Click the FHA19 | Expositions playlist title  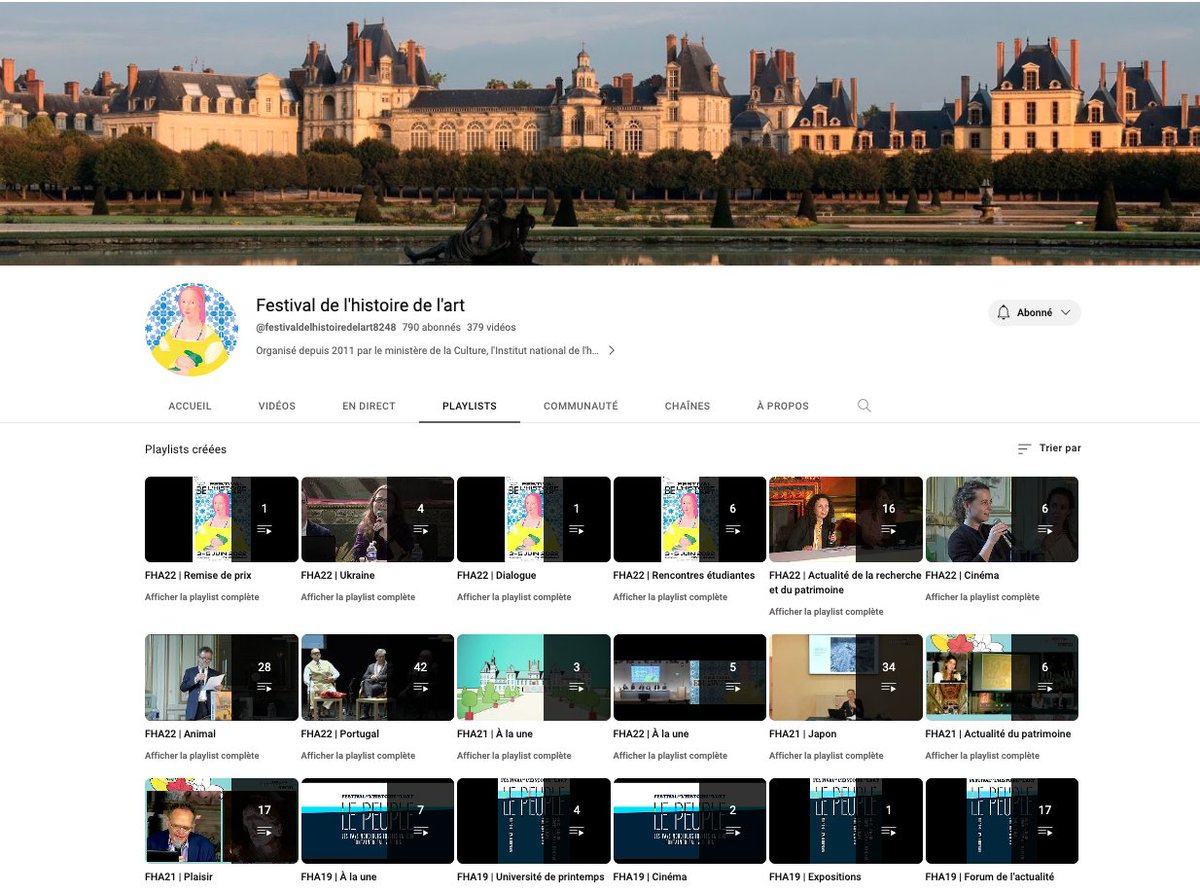pyautogui.click(x=815, y=877)
